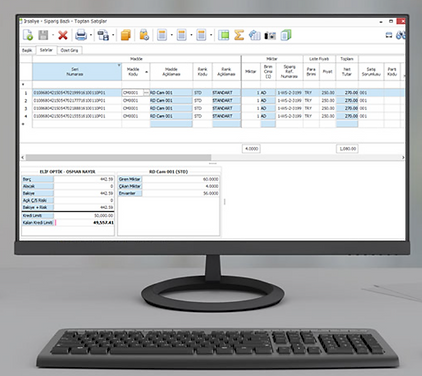Click the red X delete icon
This screenshot has height=376, width=422.
[63, 35]
